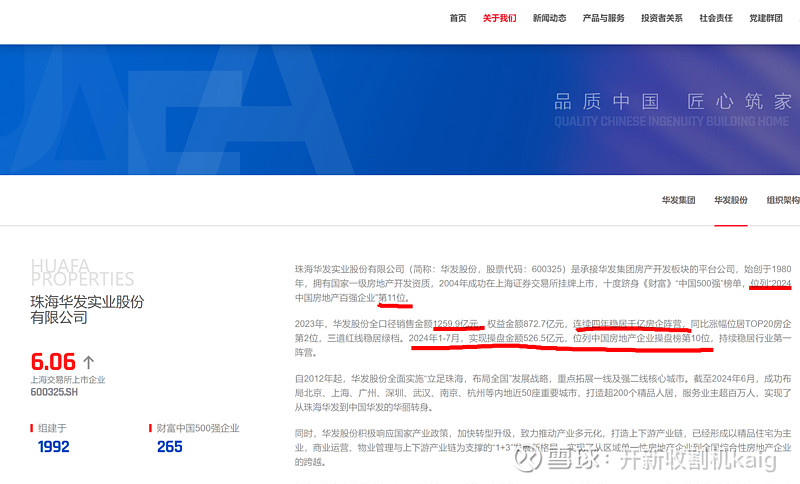Image resolution: width=800 pixels, height=484 pixels.
Task: Click the 财富中国500强企业 label
Action: 198,428
